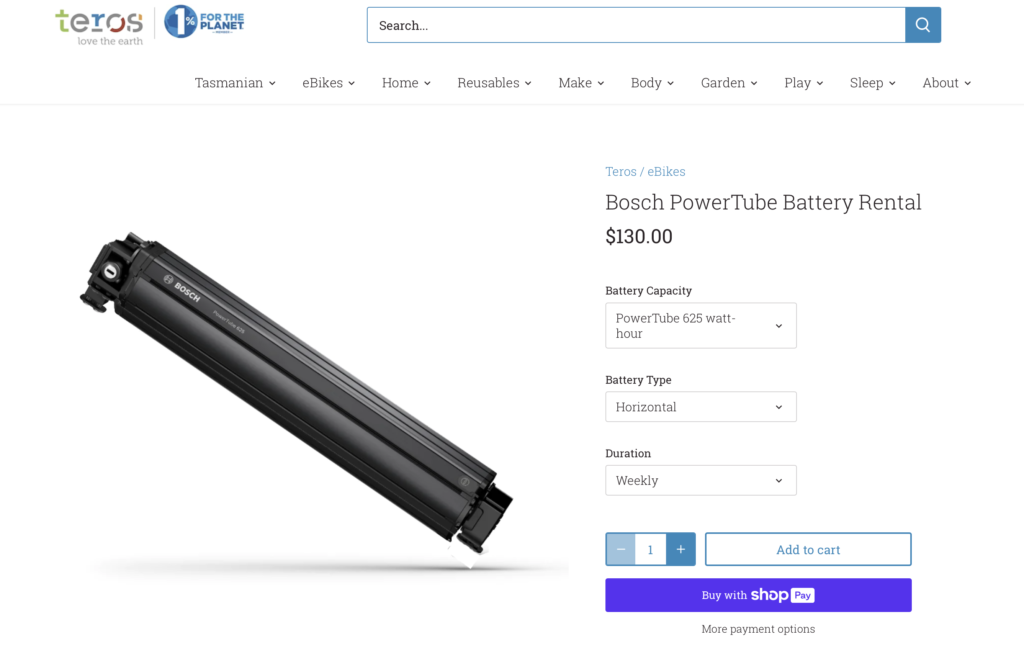Click the Add to cart button
The image size is (1024, 648).
tap(808, 549)
